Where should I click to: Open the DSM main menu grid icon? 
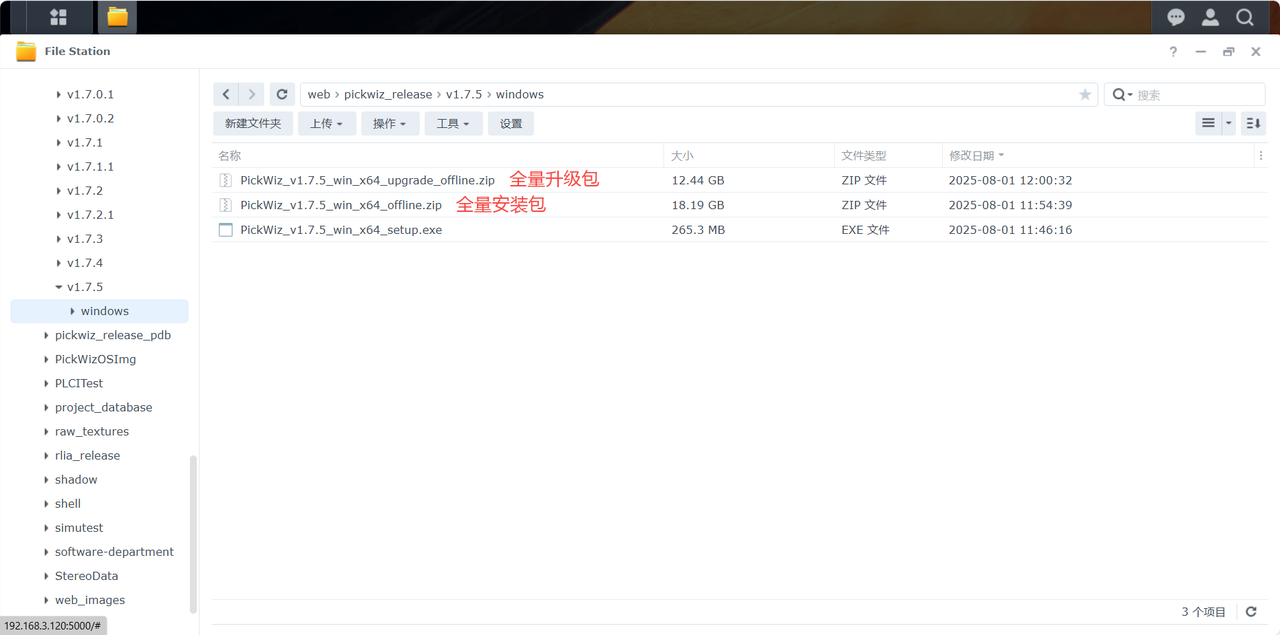(58, 17)
